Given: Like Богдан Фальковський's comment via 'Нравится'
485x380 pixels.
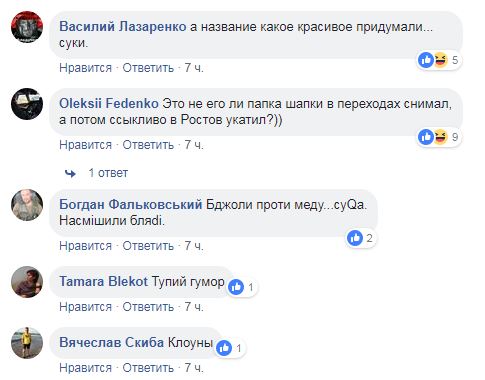Looking at the screenshot, I should (86, 246).
